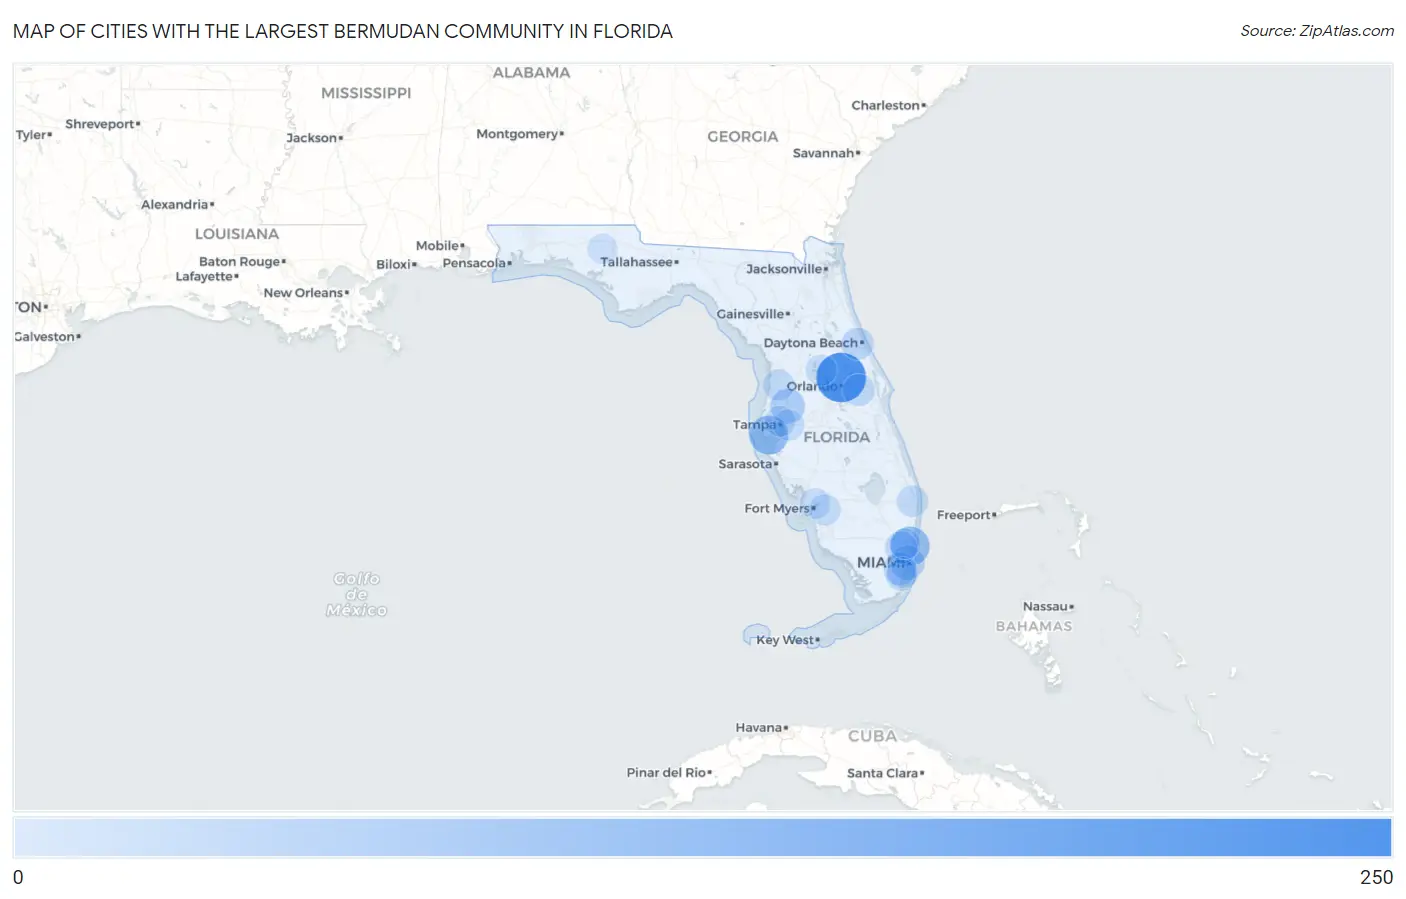Click the Baton Rouge label
This screenshot has width=1406, height=899.
click(239, 262)
